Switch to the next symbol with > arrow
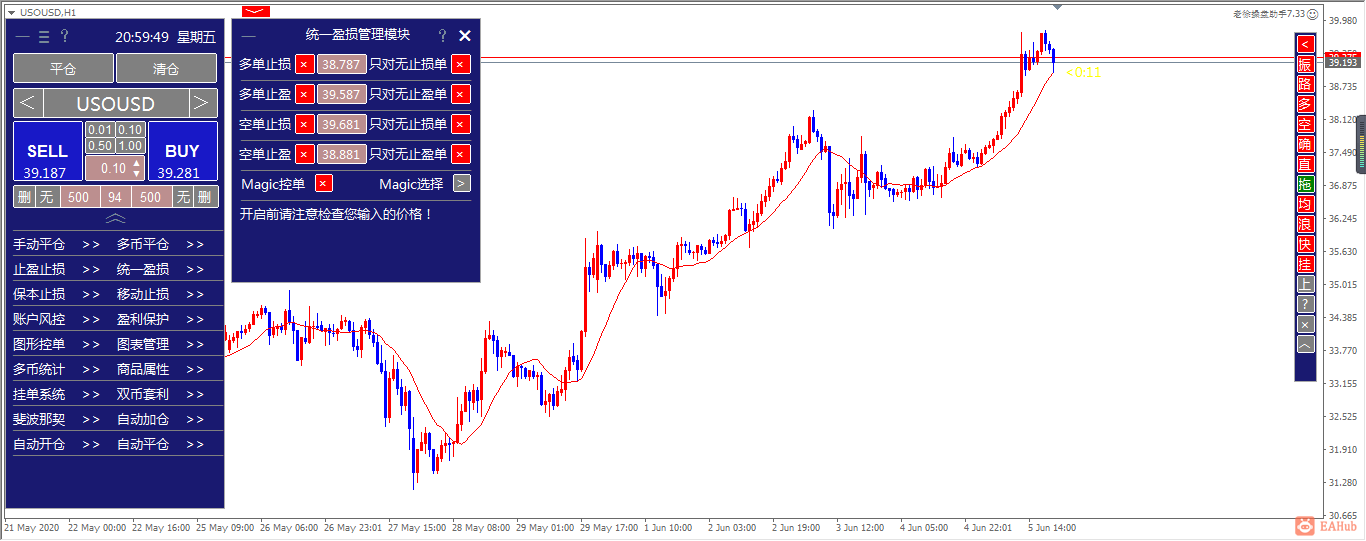The image size is (1366, 541). [203, 104]
